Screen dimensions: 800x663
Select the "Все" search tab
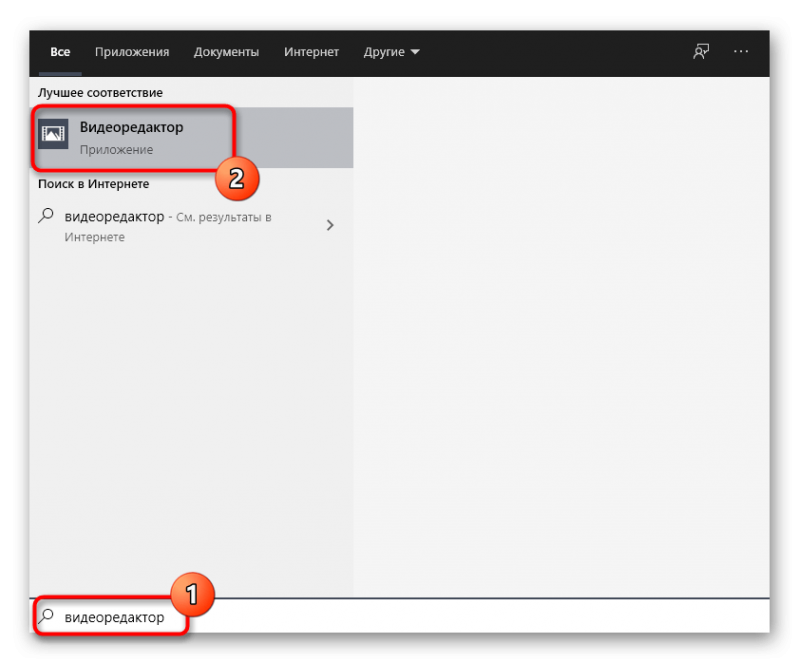pos(60,52)
